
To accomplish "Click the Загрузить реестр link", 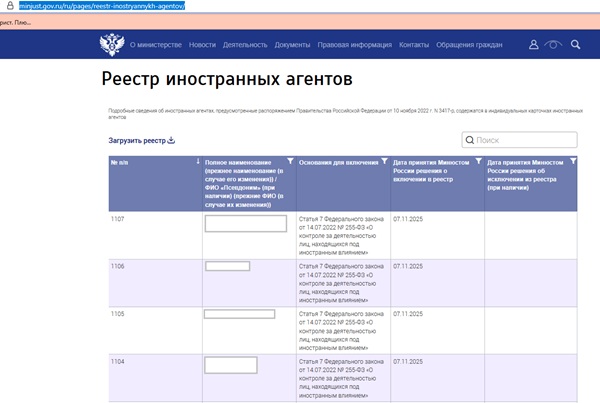I will tap(136, 140).
